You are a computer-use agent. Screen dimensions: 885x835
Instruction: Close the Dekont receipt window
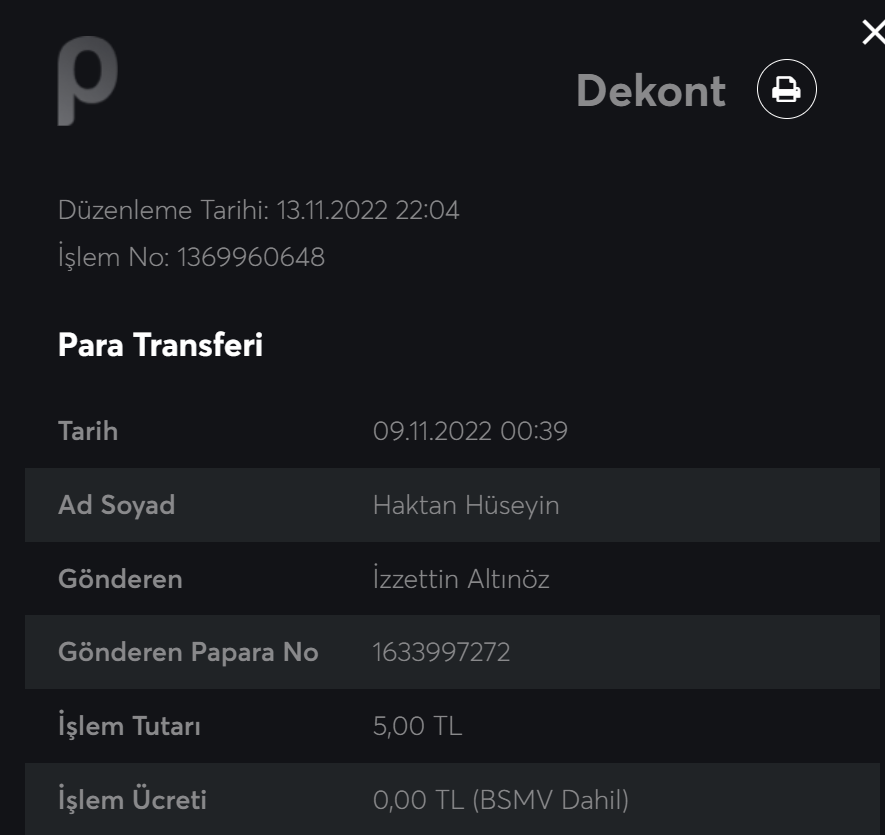coord(872,33)
